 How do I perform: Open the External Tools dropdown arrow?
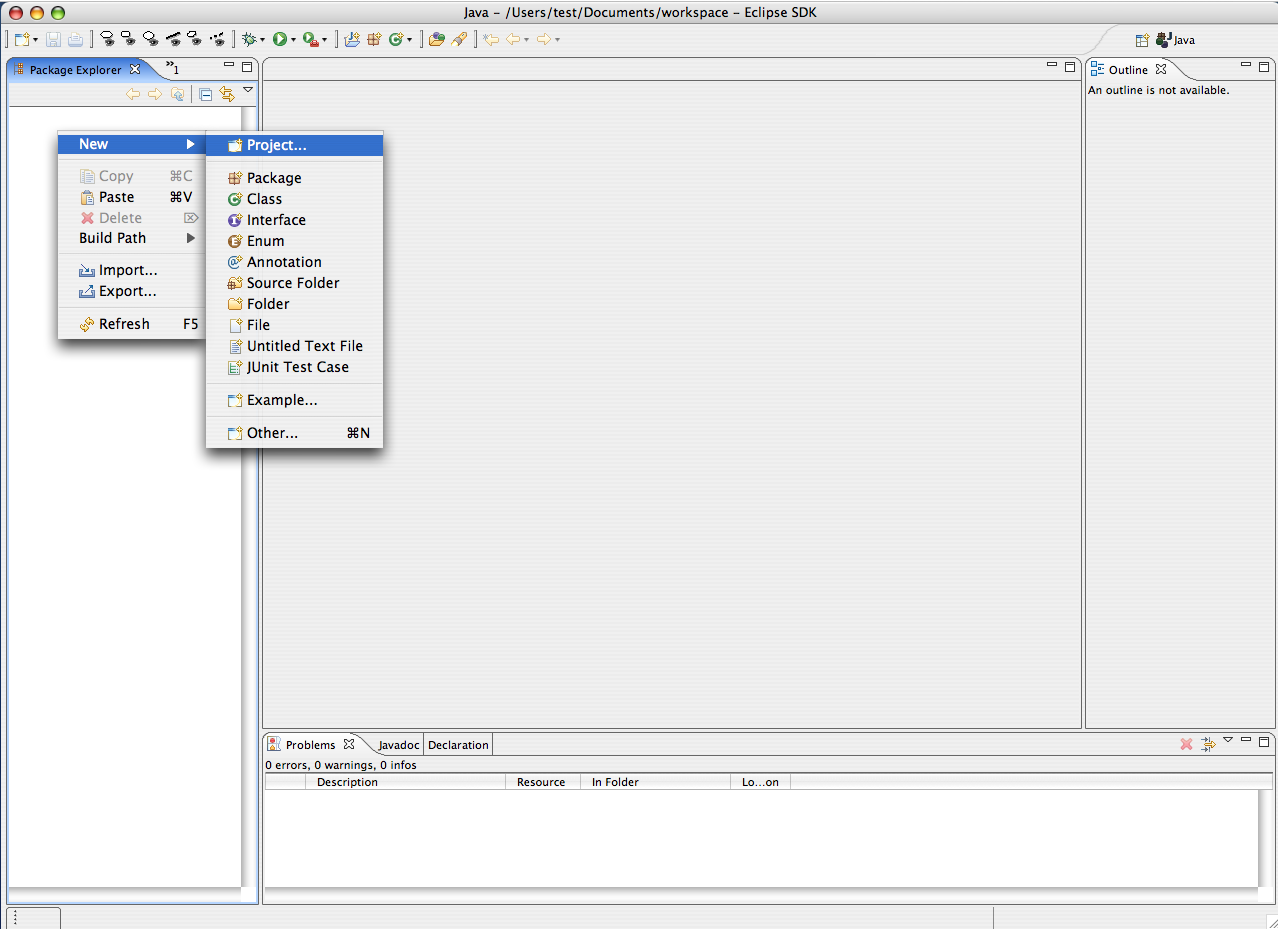click(x=324, y=40)
